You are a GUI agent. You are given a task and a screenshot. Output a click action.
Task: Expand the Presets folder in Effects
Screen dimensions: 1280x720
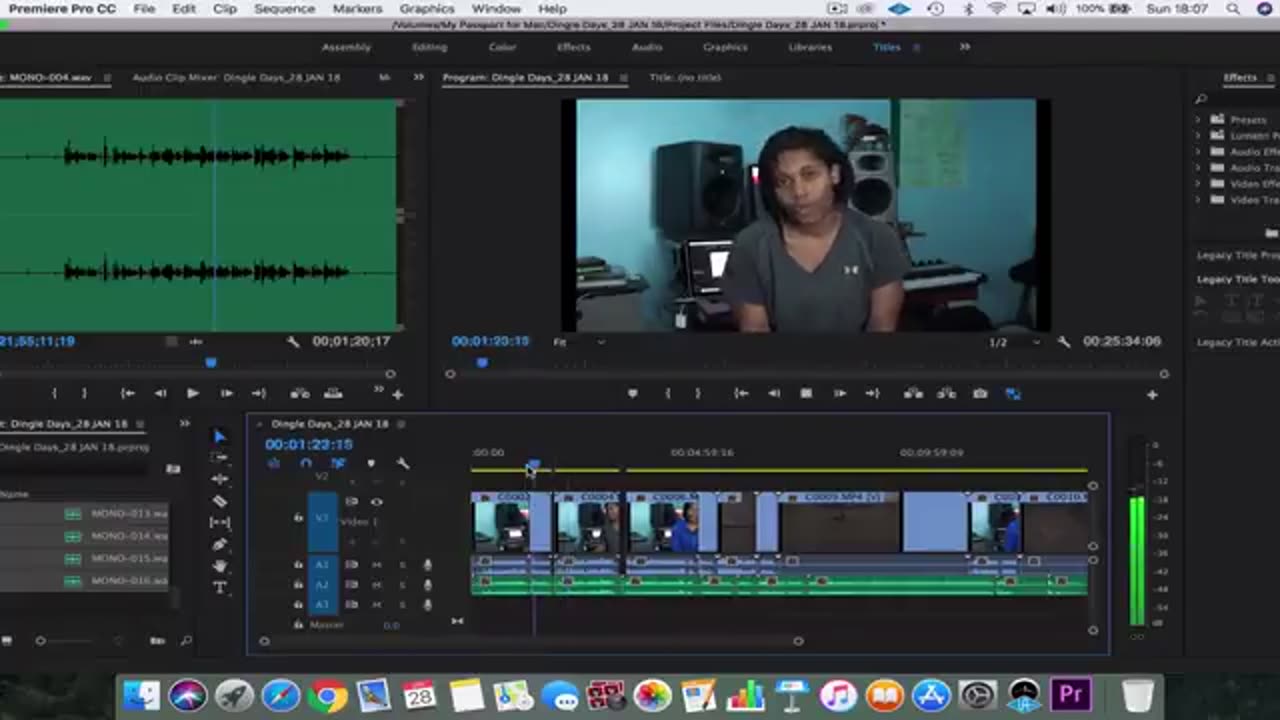(x=1199, y=120)
